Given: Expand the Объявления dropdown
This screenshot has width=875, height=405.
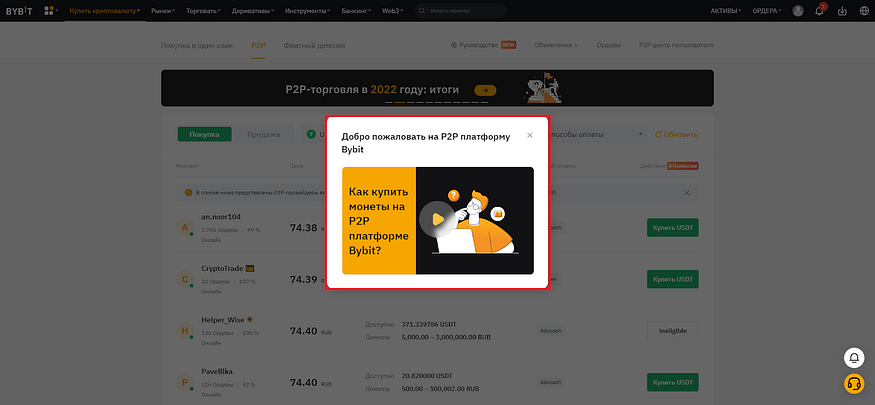Looking at the screenshot, I should coord(555,45).
